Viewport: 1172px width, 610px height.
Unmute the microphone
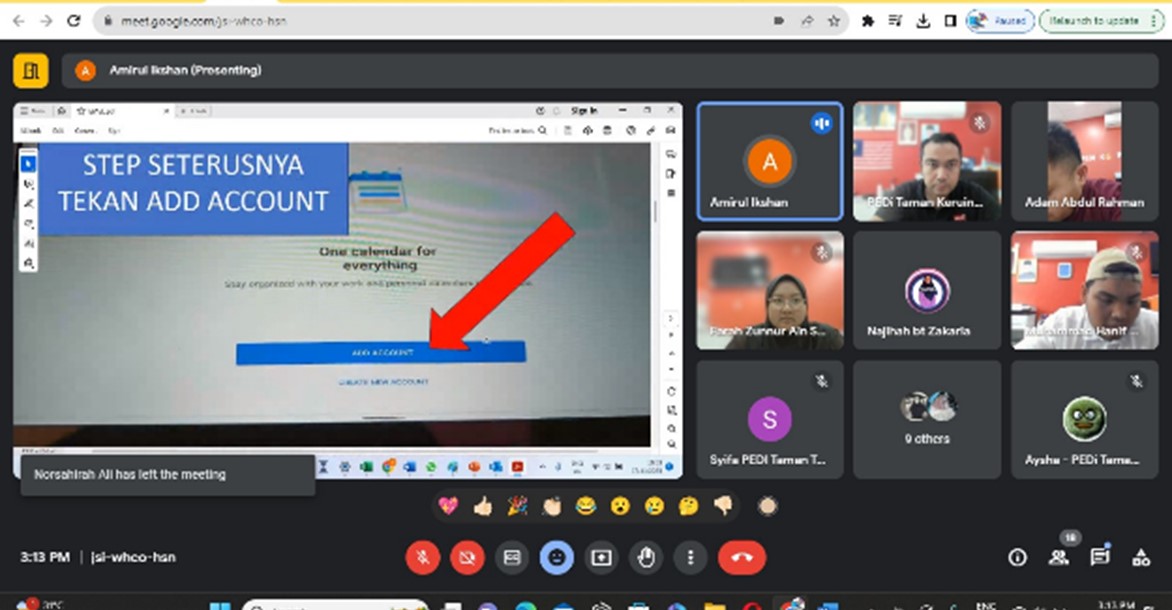tap(422, 558)
